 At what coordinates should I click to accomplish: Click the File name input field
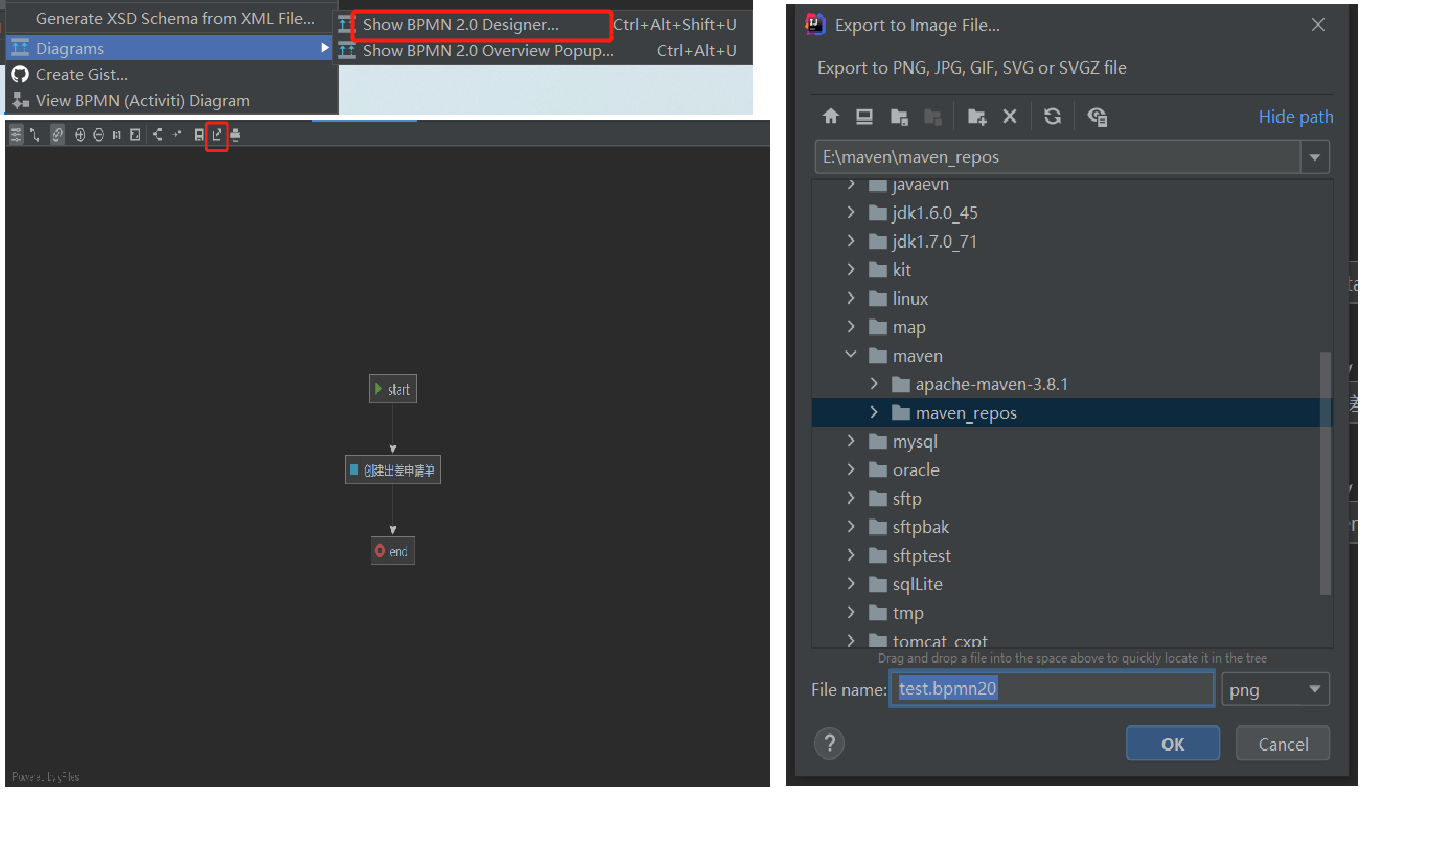click(1052, 689)
